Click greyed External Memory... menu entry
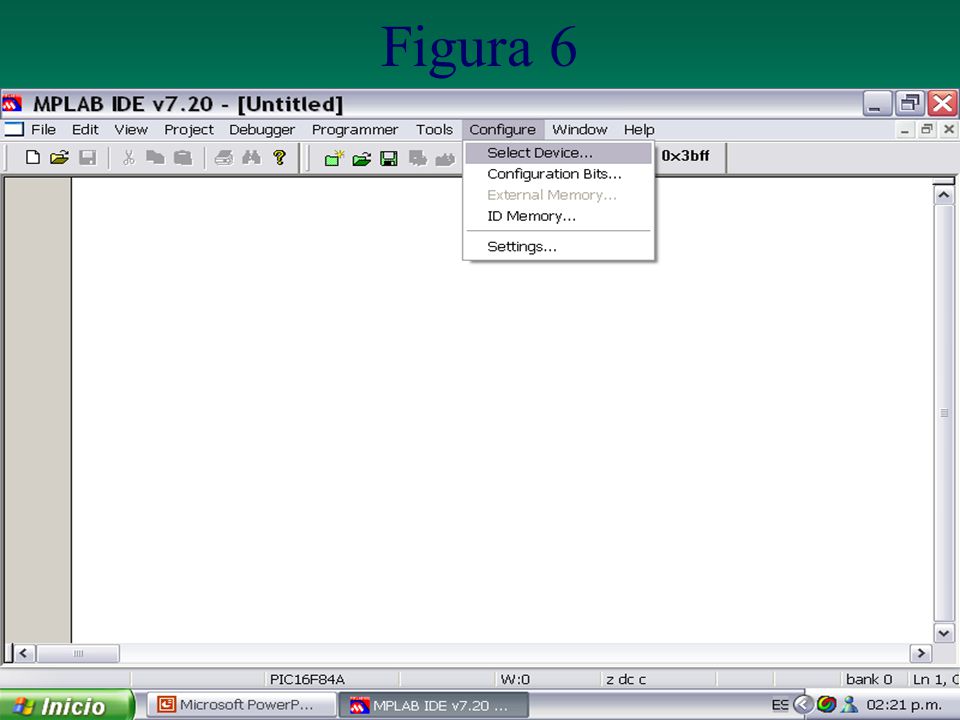This screenshot has width=960, height=720. pos(558,195)
